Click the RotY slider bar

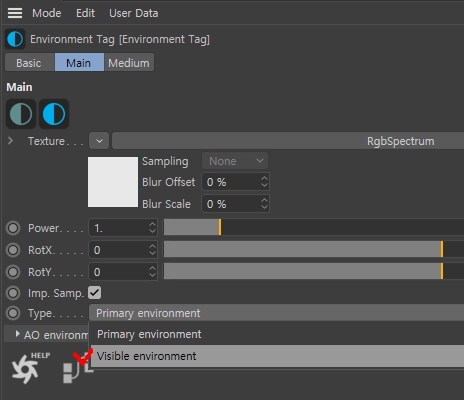(x=313, y=271)
